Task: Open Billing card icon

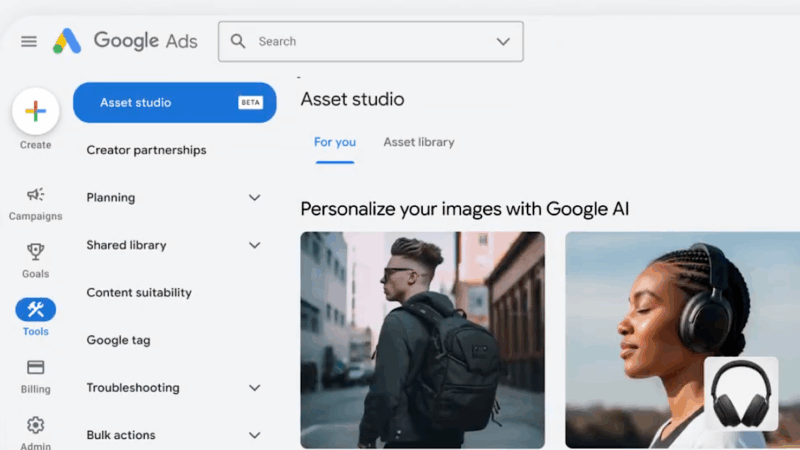Action: click(x=35, y=367)
